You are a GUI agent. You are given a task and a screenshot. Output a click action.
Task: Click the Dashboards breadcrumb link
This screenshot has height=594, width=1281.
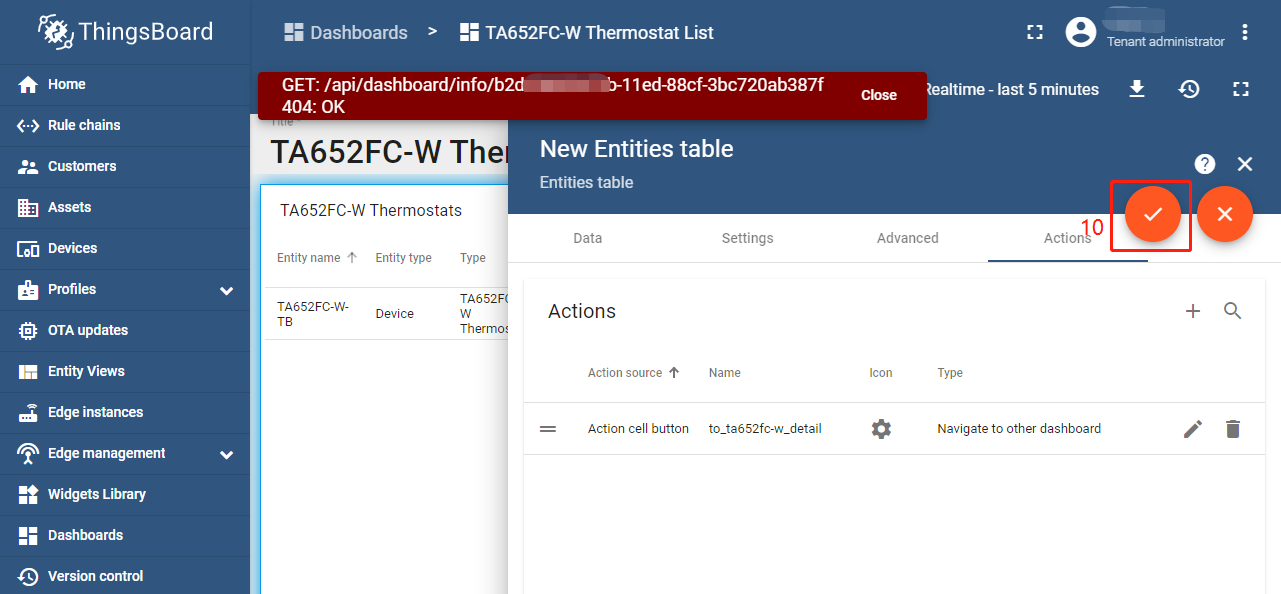[346, 32]
